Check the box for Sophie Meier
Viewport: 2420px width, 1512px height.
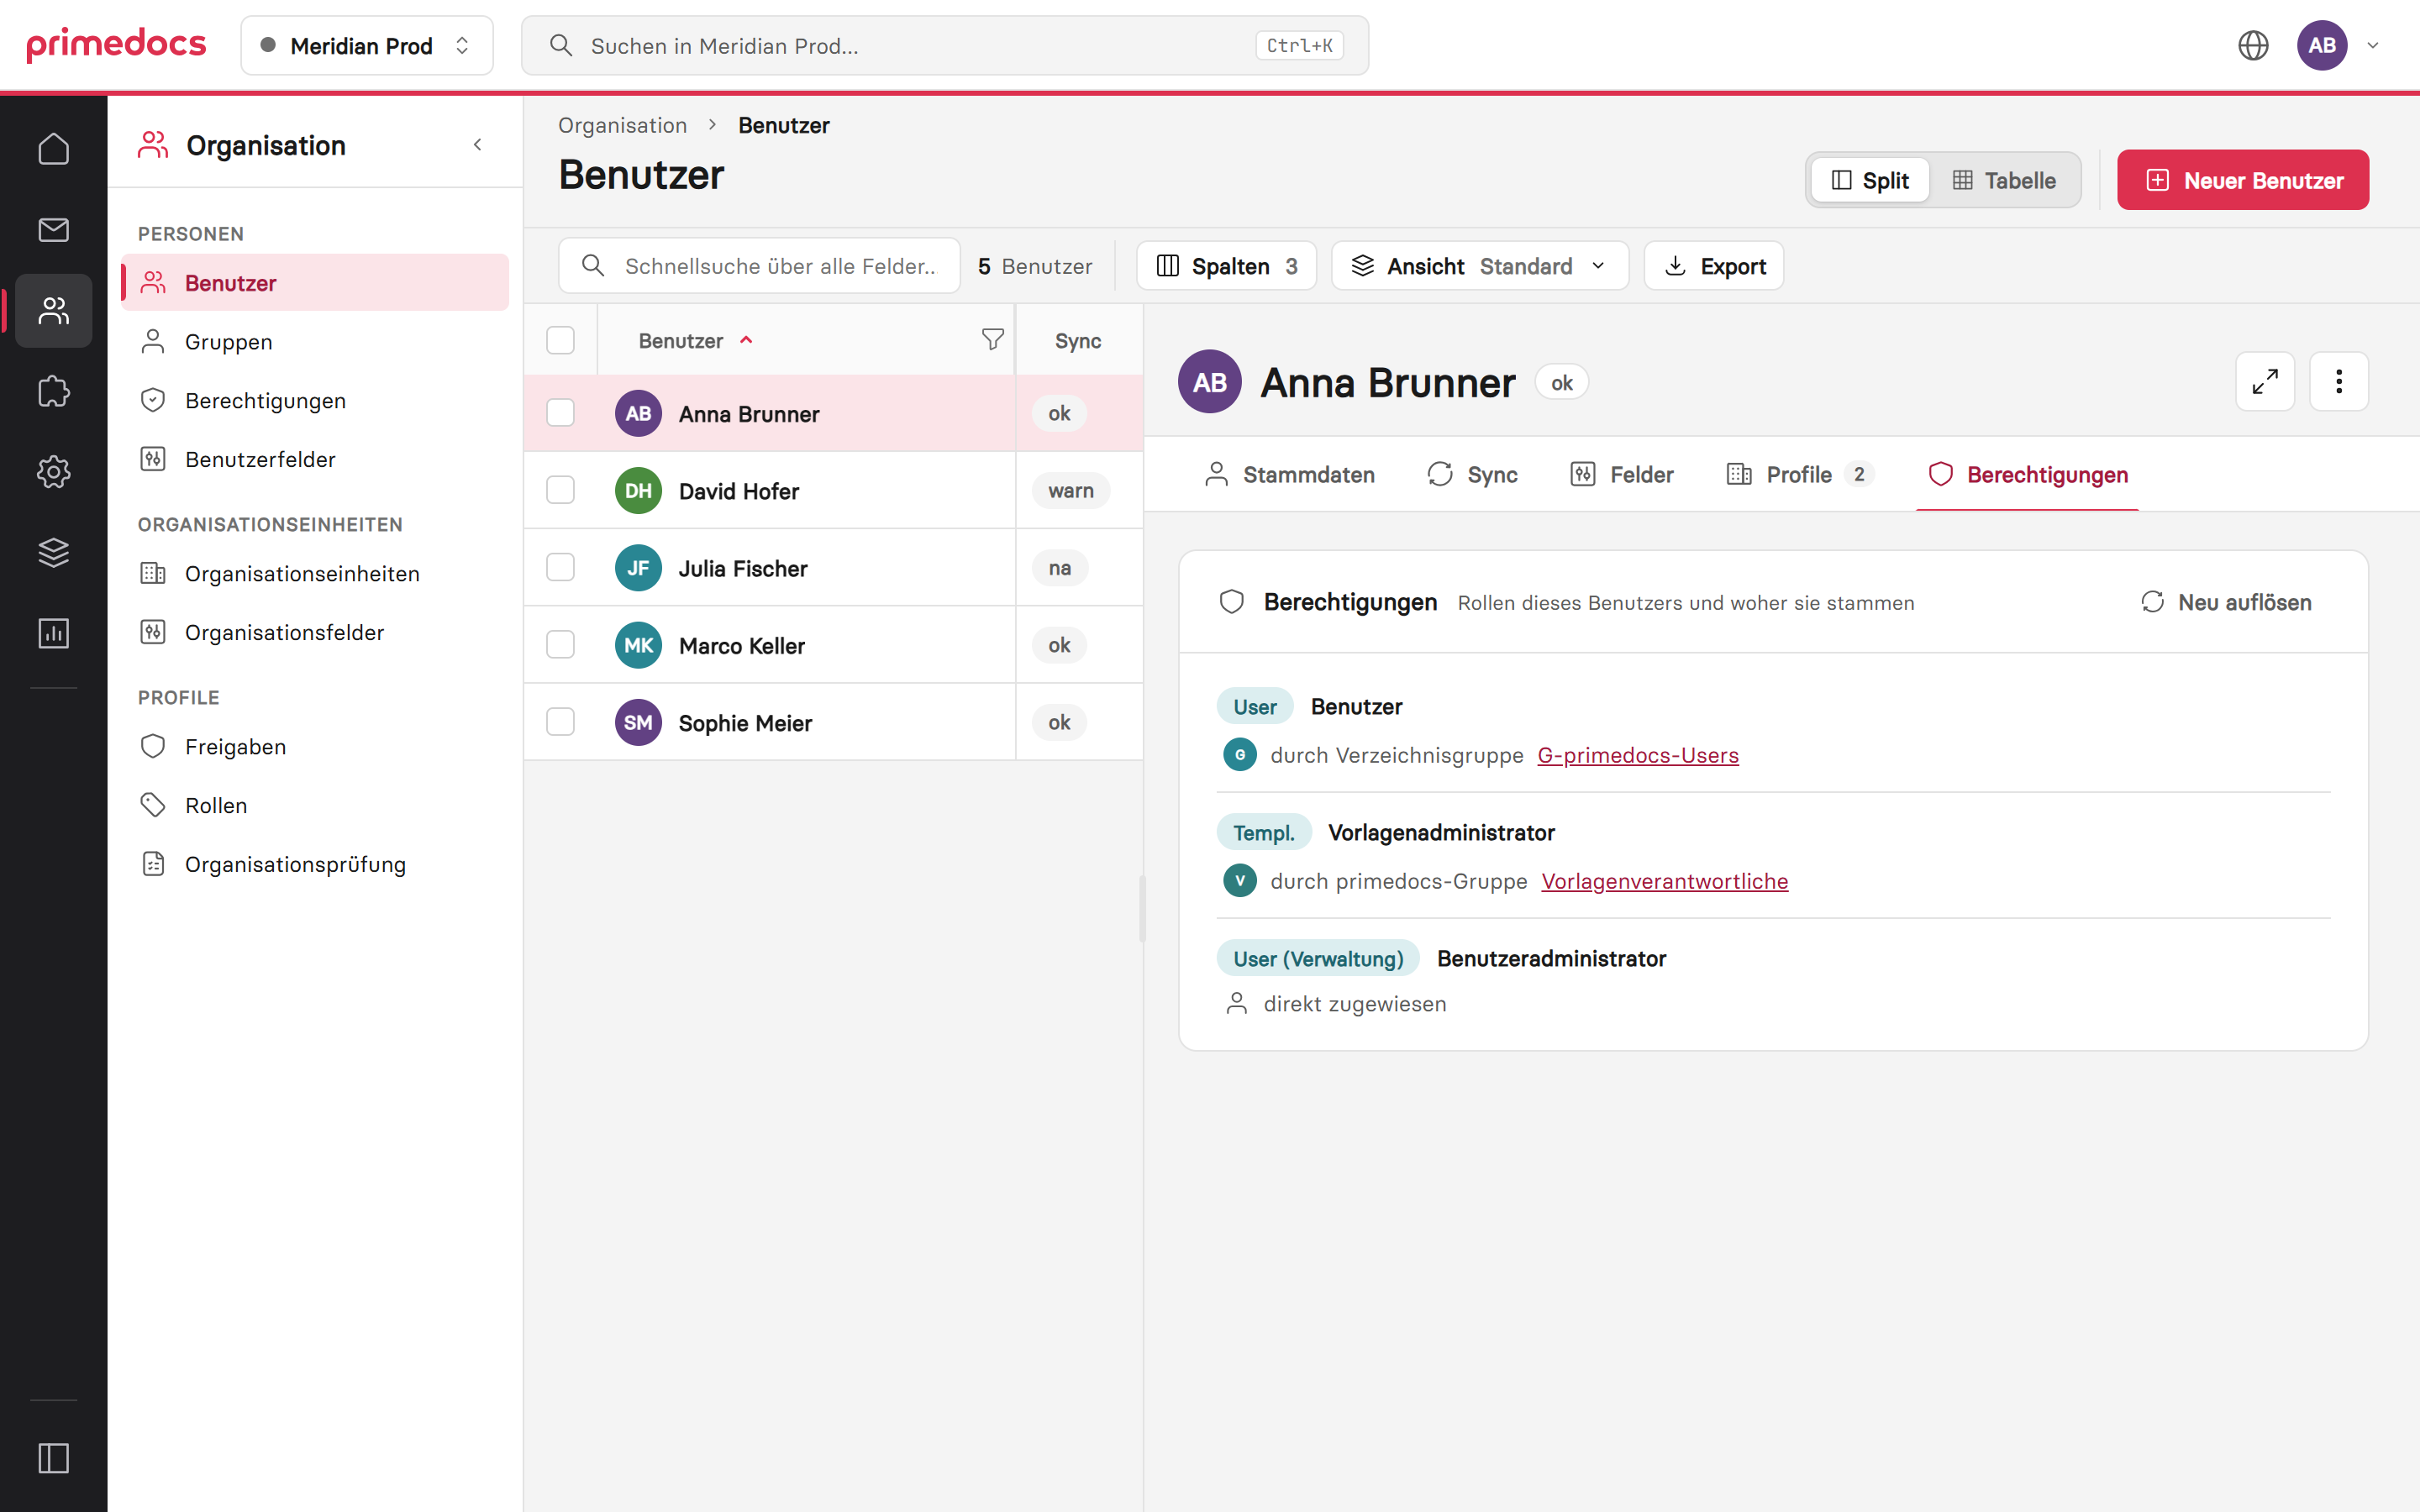pos(561,722)
